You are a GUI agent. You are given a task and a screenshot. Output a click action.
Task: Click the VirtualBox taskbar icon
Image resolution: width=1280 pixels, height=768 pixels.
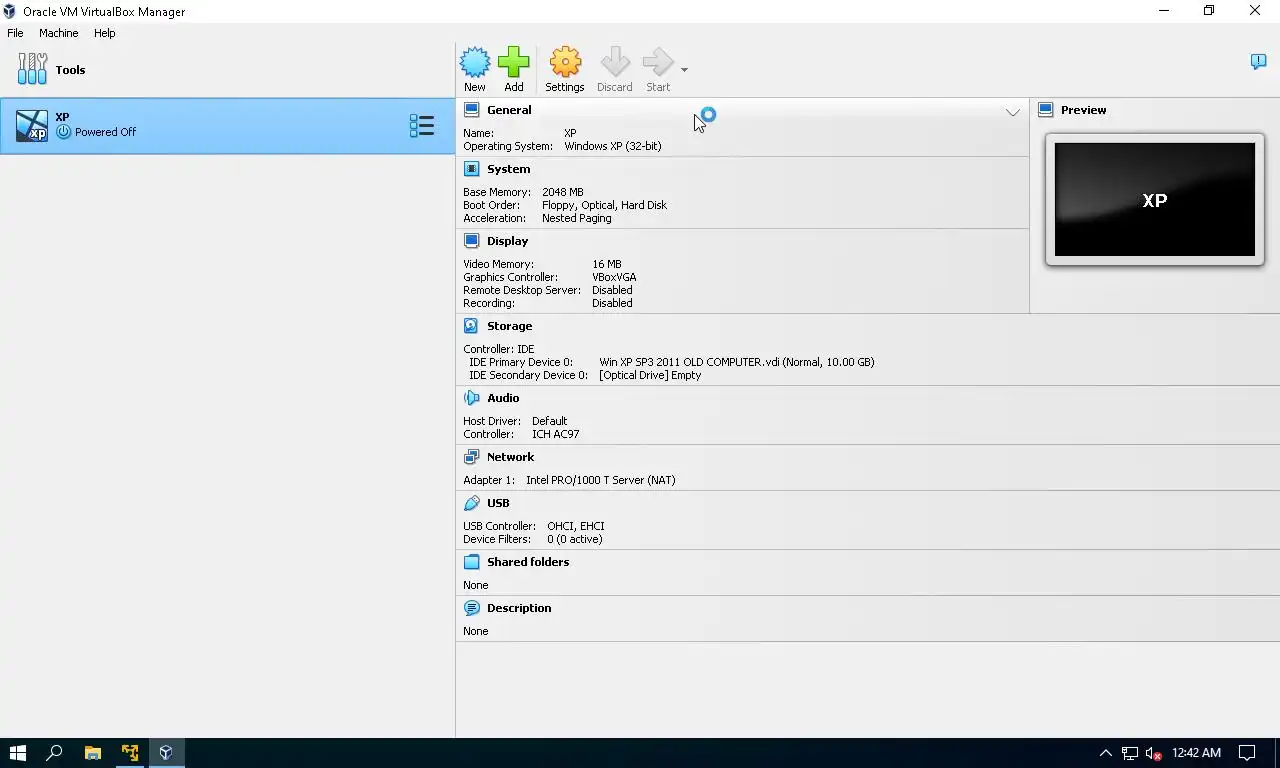166,753
